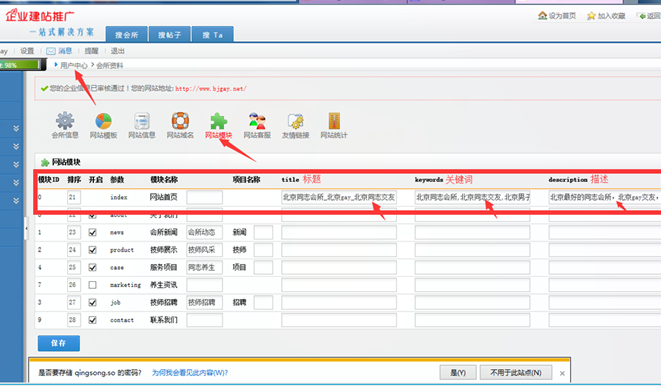Click the 联系我们 module name text

click(164, 320)
